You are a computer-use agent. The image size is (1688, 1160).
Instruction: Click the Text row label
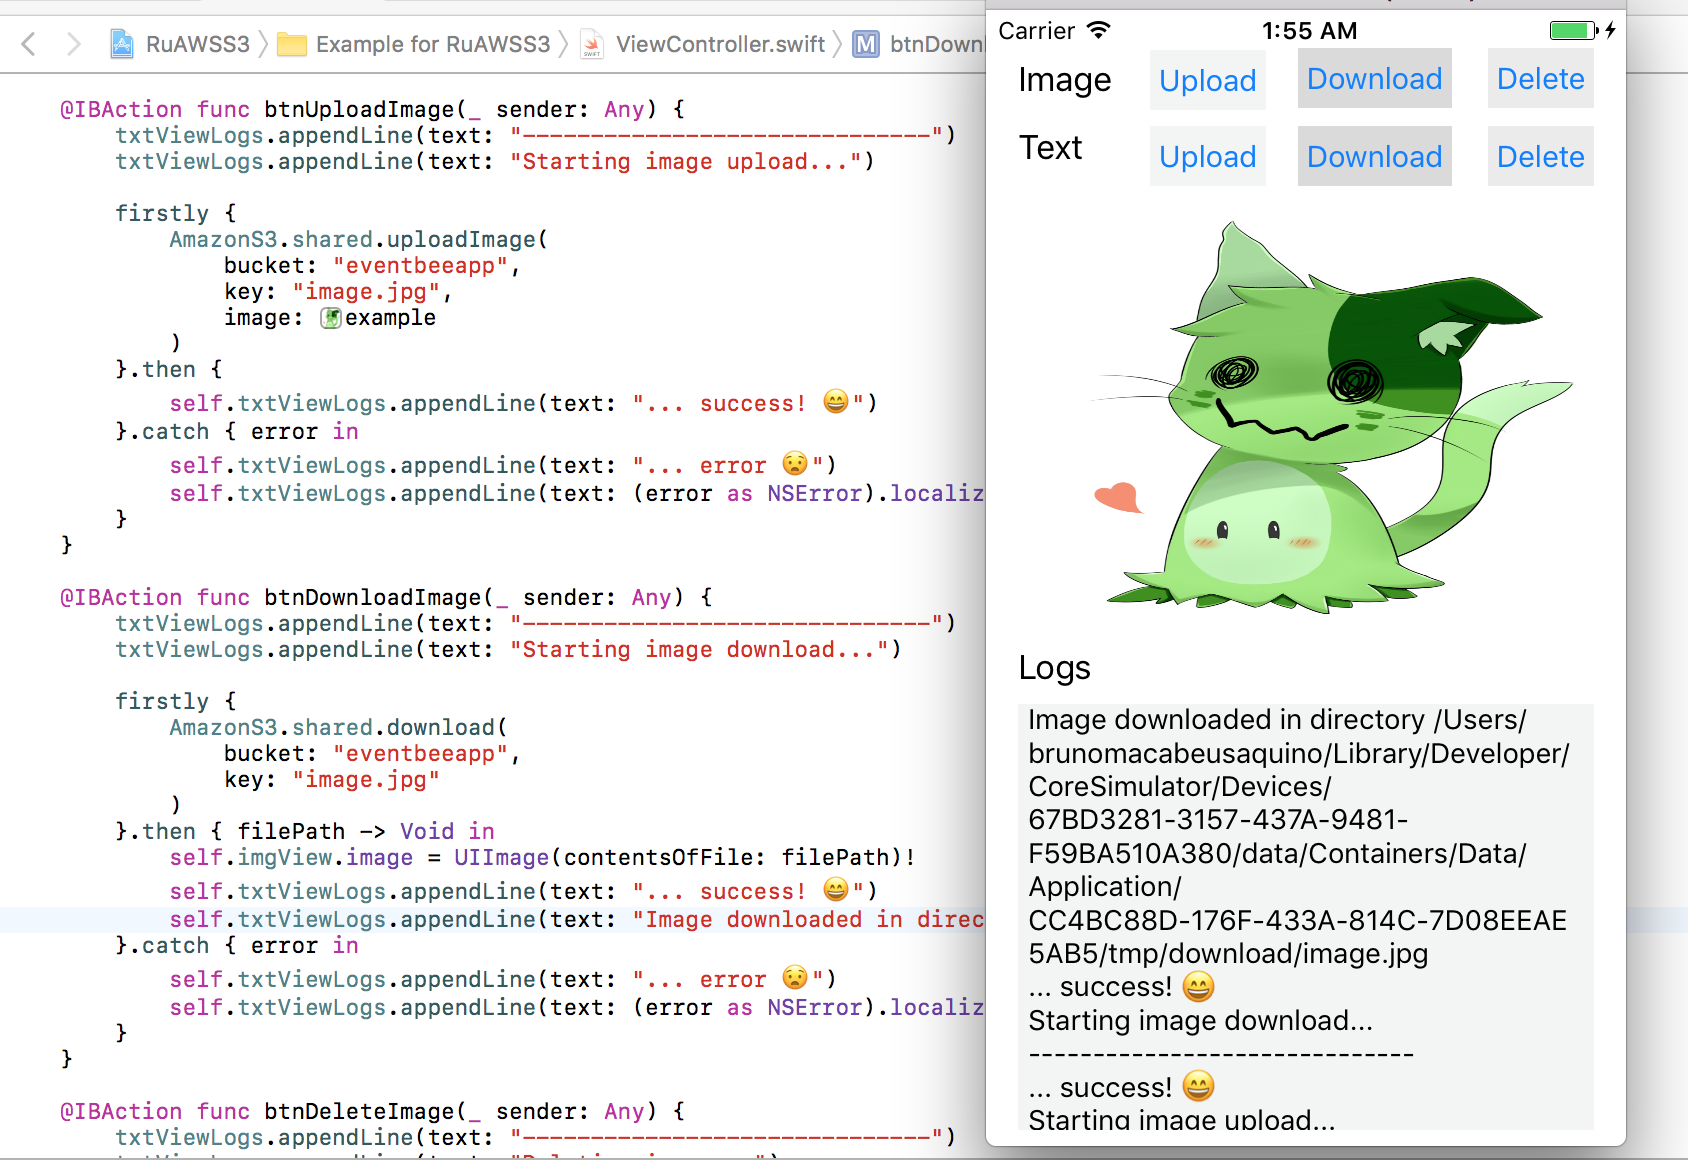coord(1050,147)
